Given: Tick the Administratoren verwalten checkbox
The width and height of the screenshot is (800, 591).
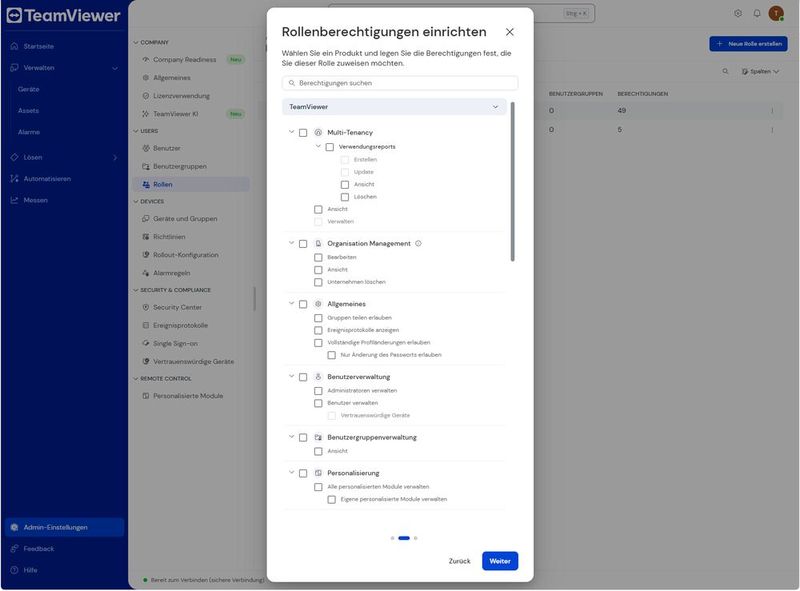Looking at the screenshot, I should (318, 391).
